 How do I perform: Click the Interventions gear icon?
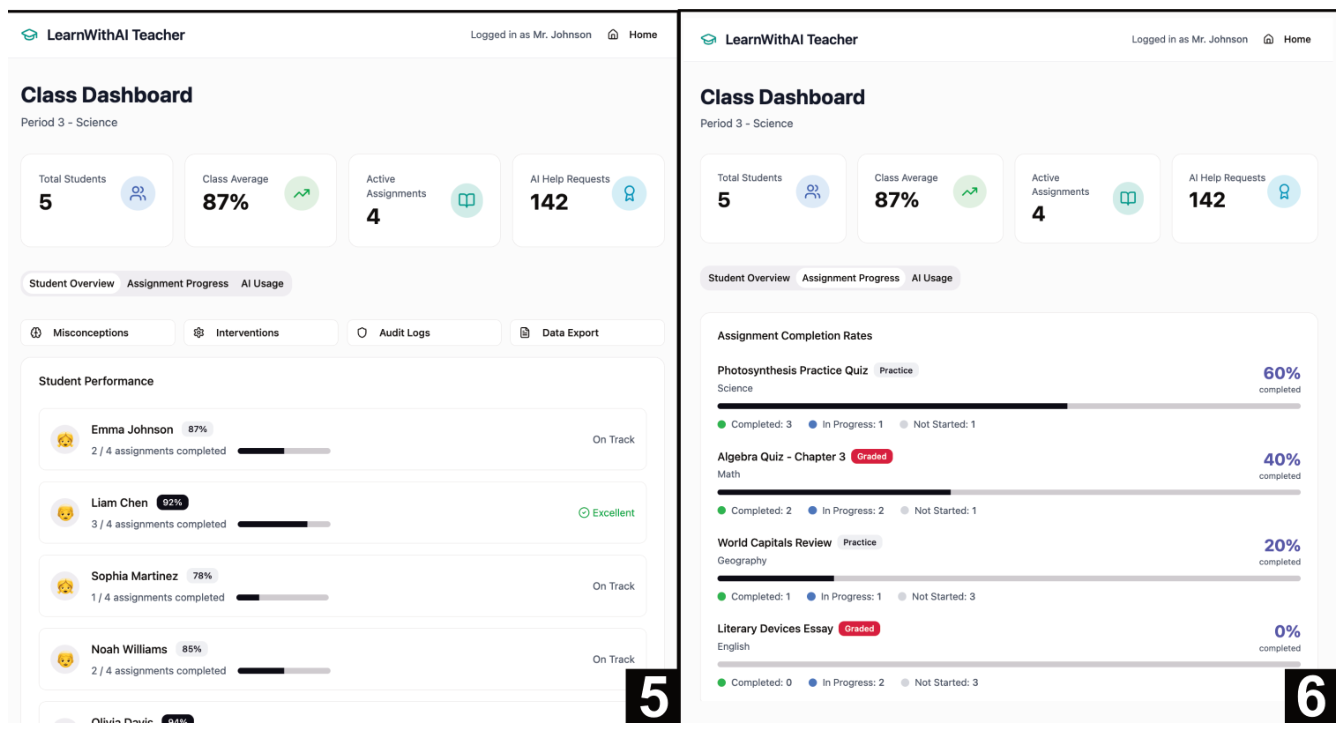[199, 333]
